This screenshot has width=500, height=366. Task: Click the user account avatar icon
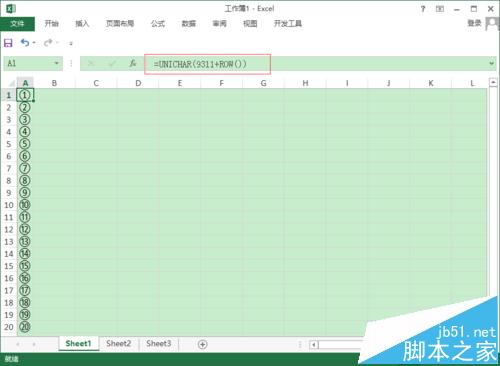(492, 24)
